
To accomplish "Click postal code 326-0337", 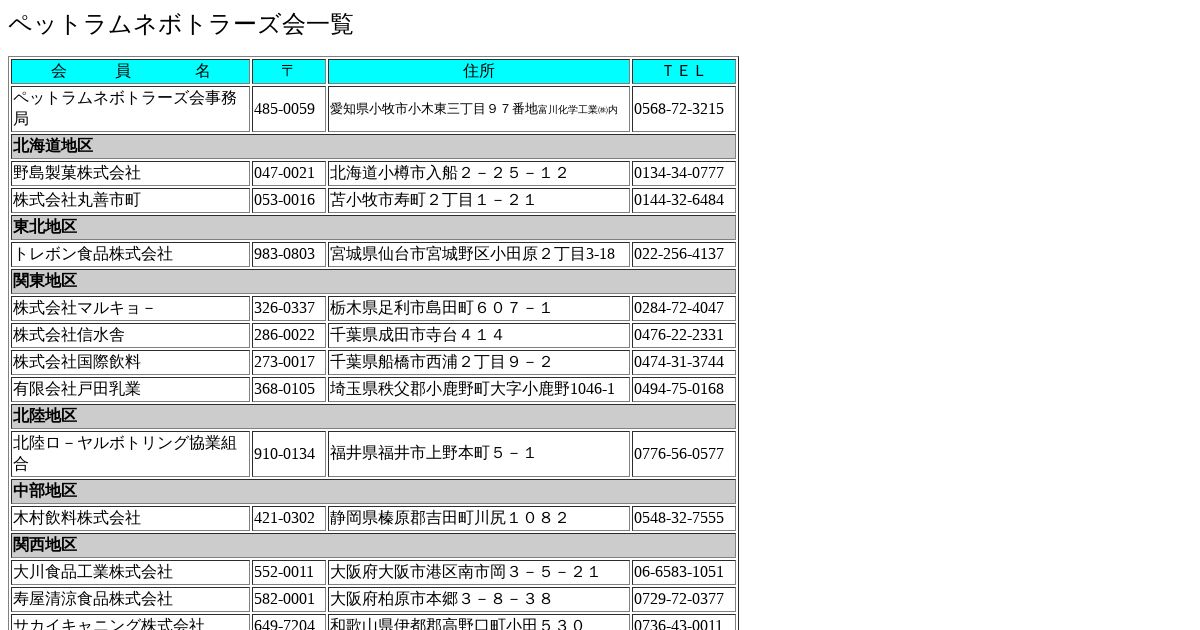I will (x=284, y=308).
